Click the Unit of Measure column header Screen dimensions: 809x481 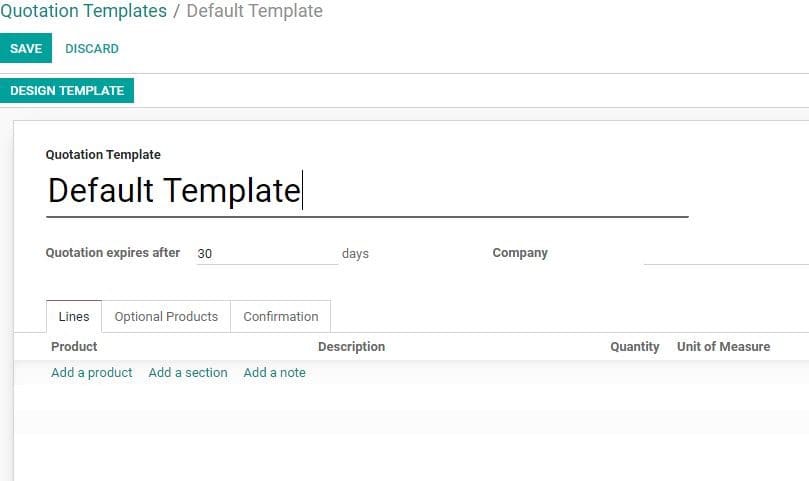click(723, 347)
